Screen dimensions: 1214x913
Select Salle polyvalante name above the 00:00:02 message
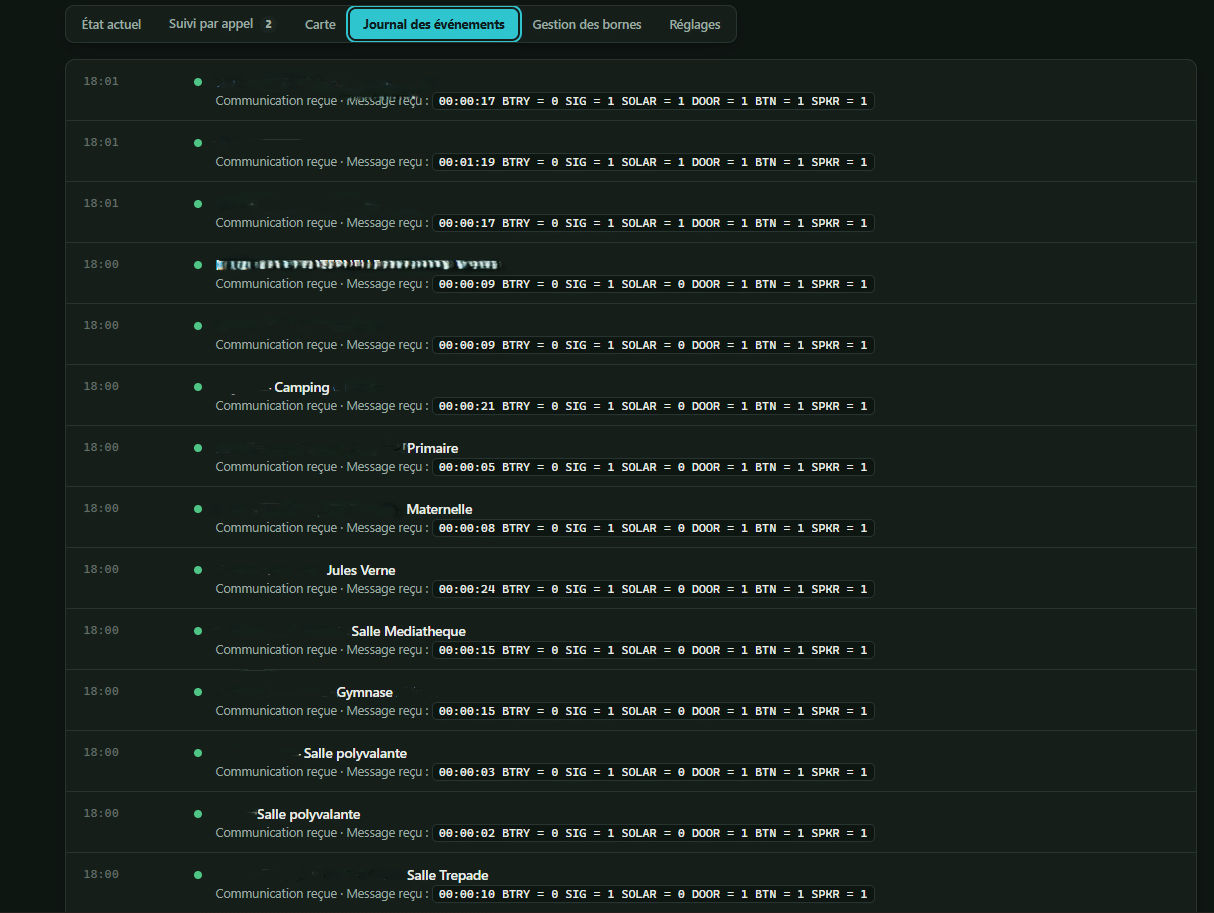click(x=309, y=815)
